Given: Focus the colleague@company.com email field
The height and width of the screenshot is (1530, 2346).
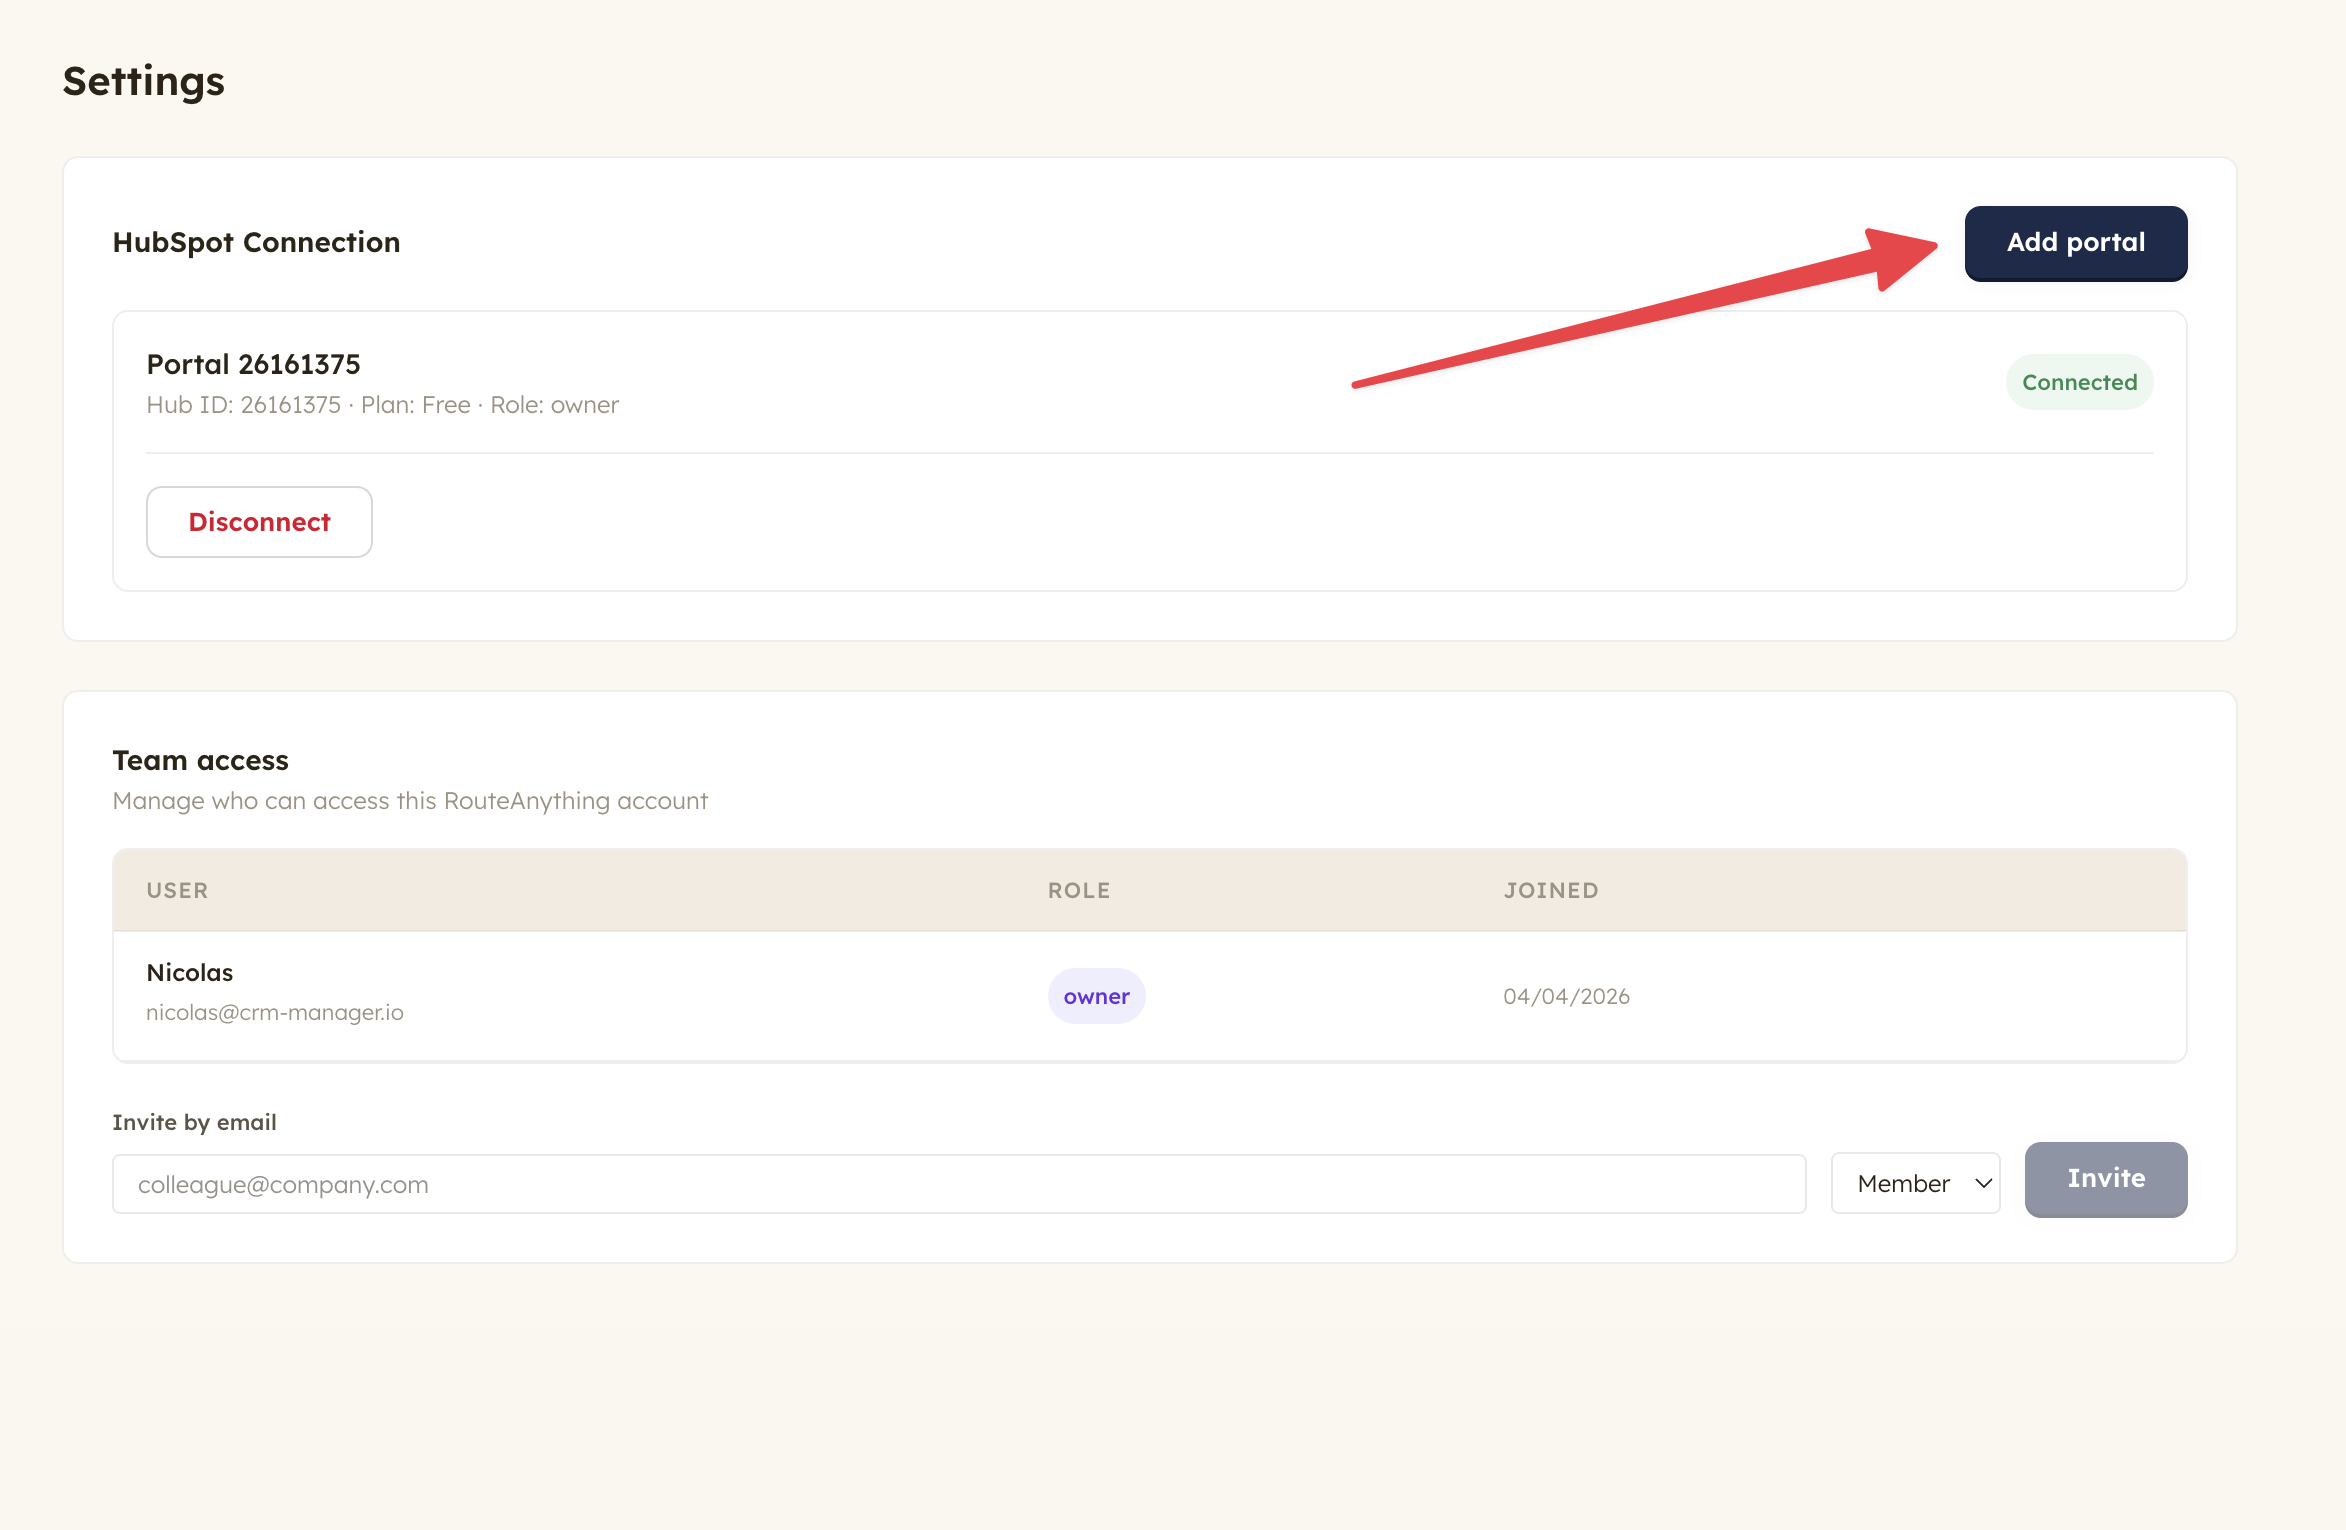Looking at the screenshot, I should pyautogui.click(x=958, y=1184).
